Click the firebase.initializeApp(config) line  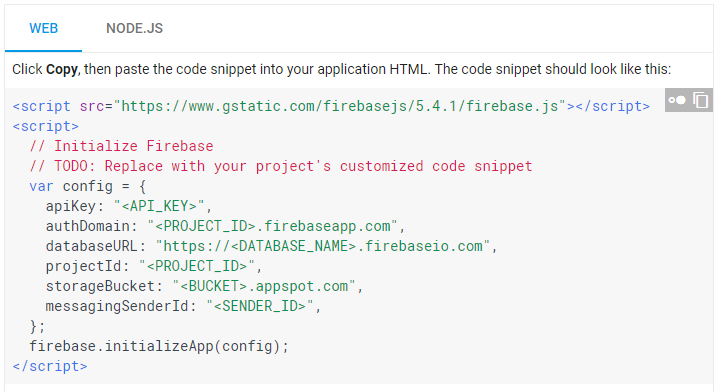pyautogui.click(x=159, y=346)
